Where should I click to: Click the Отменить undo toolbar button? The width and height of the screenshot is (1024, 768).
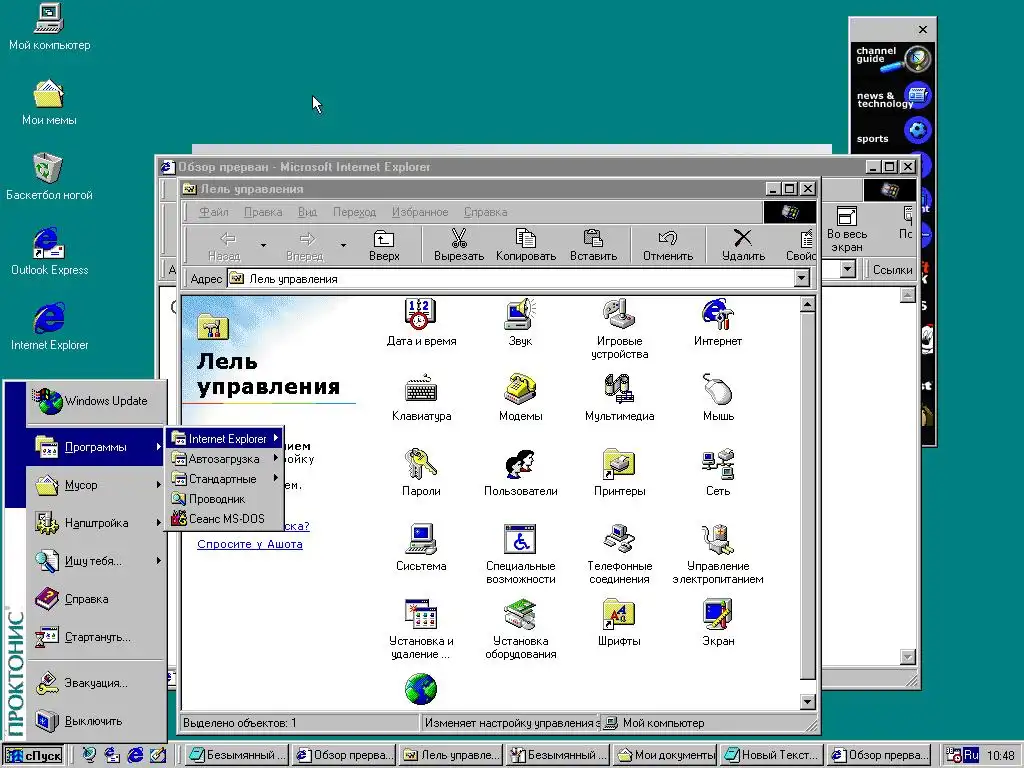667,245
